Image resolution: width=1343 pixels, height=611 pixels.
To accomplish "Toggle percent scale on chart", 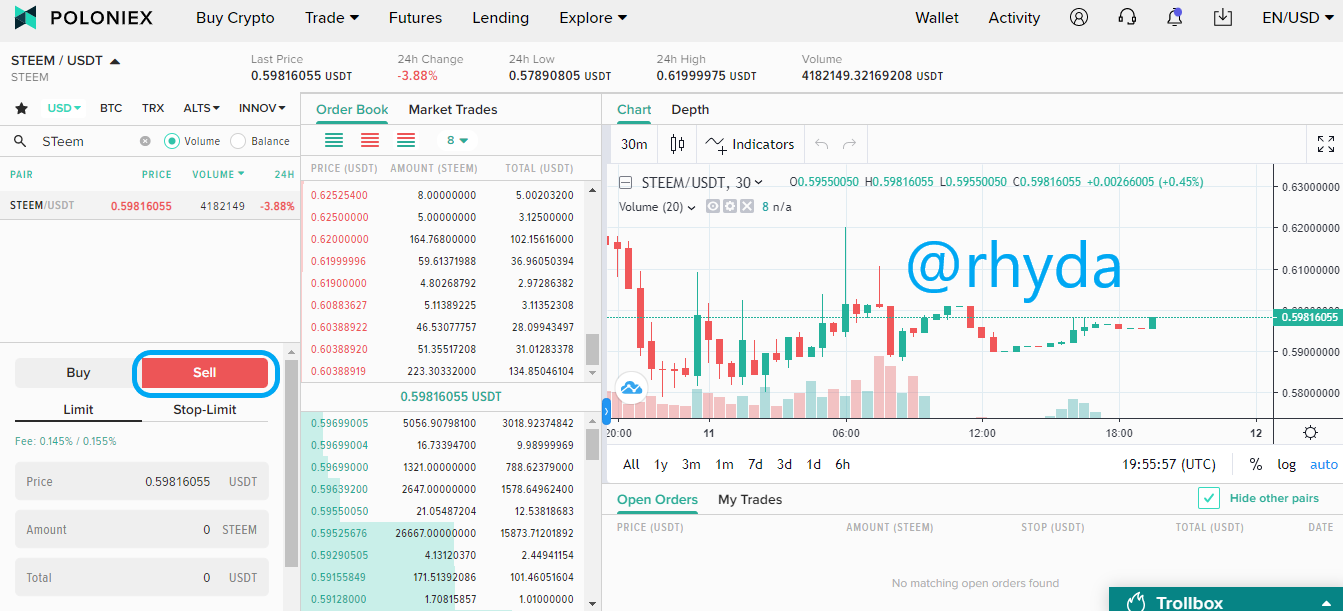I will (1256, 464).
